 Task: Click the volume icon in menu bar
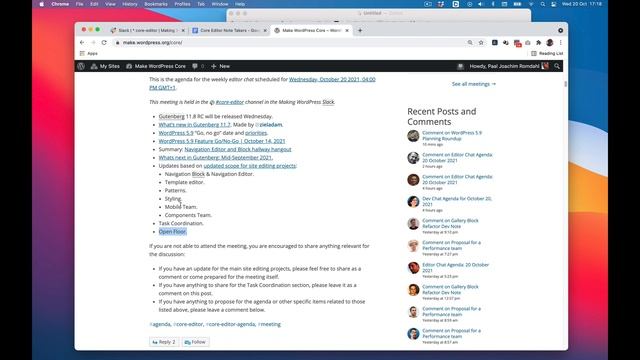[481, 4]
